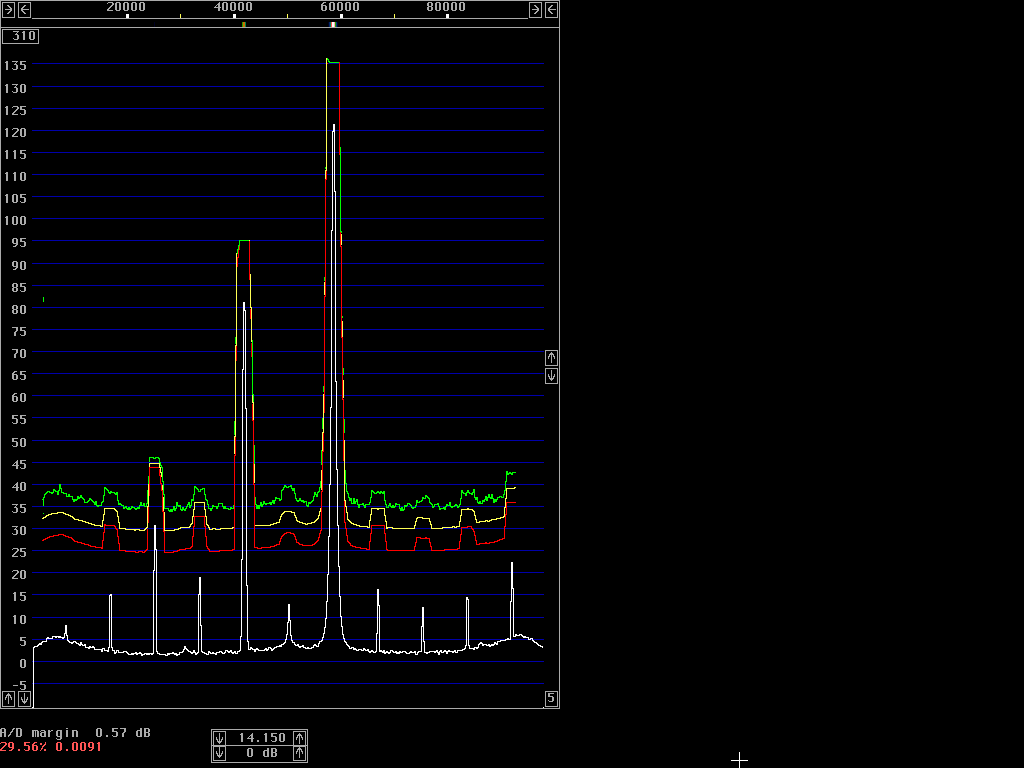Raise the 0 dB value with its up-arrow

pos(299,754)
